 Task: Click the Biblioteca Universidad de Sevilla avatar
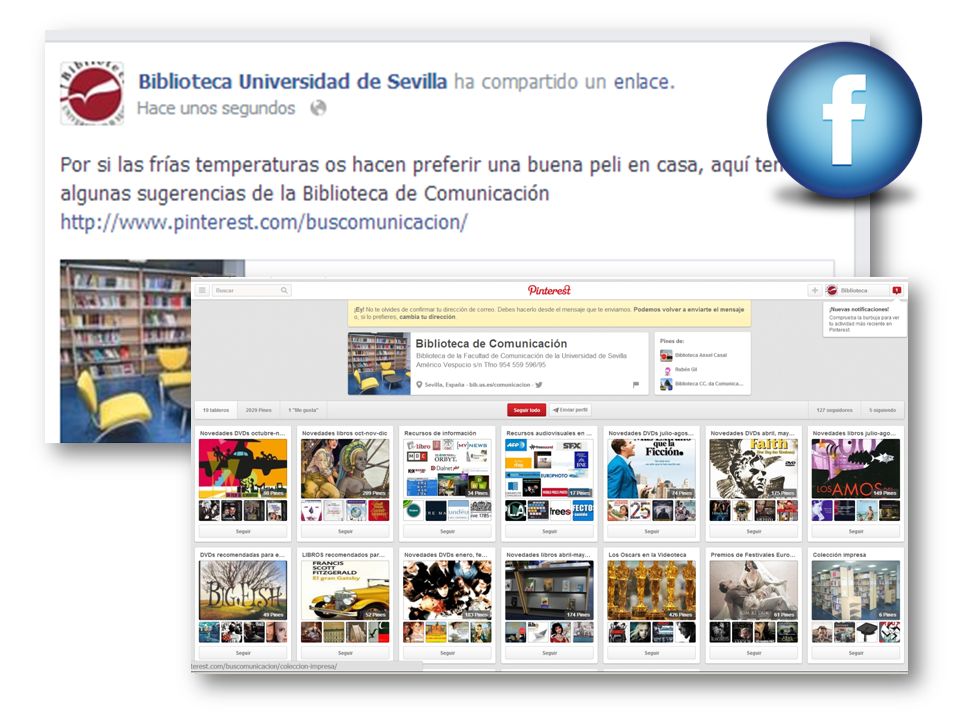click(x=92, y=93)
